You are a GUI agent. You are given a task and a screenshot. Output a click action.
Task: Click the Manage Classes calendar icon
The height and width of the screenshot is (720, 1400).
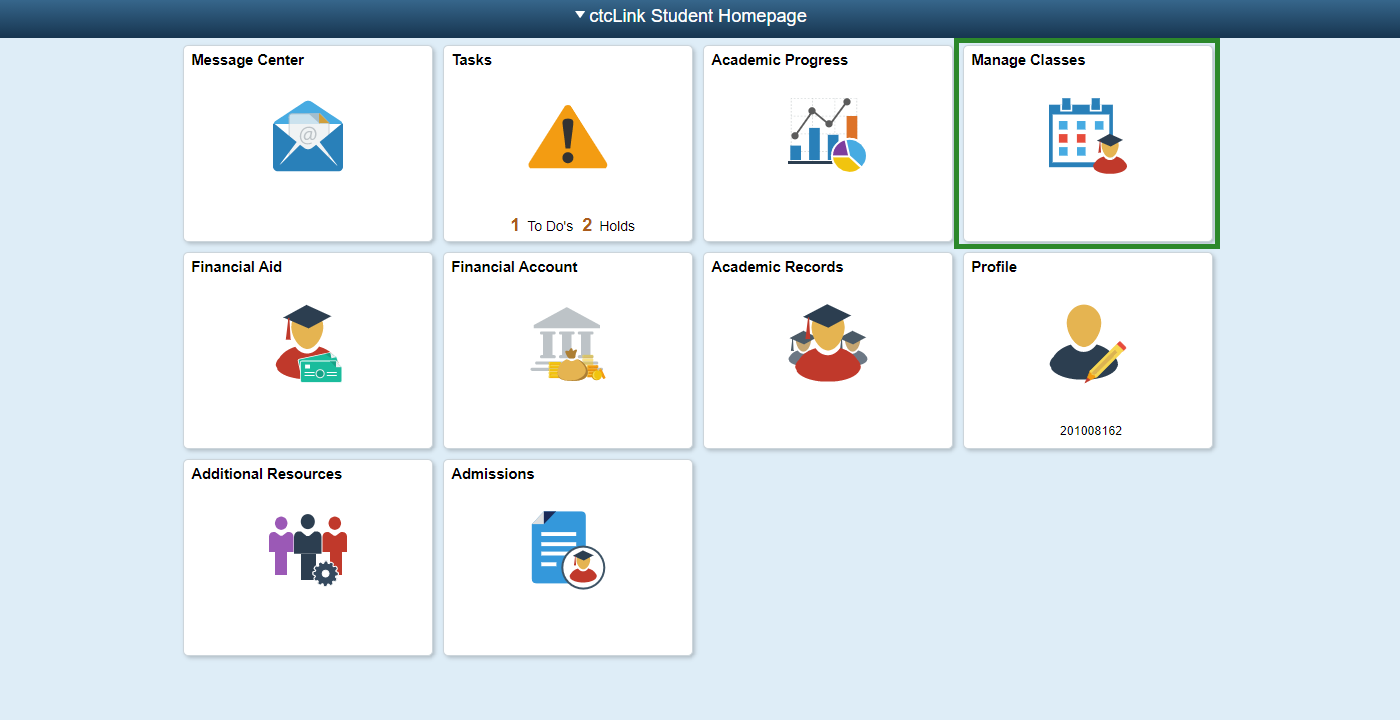click(x=1088, y=135)
